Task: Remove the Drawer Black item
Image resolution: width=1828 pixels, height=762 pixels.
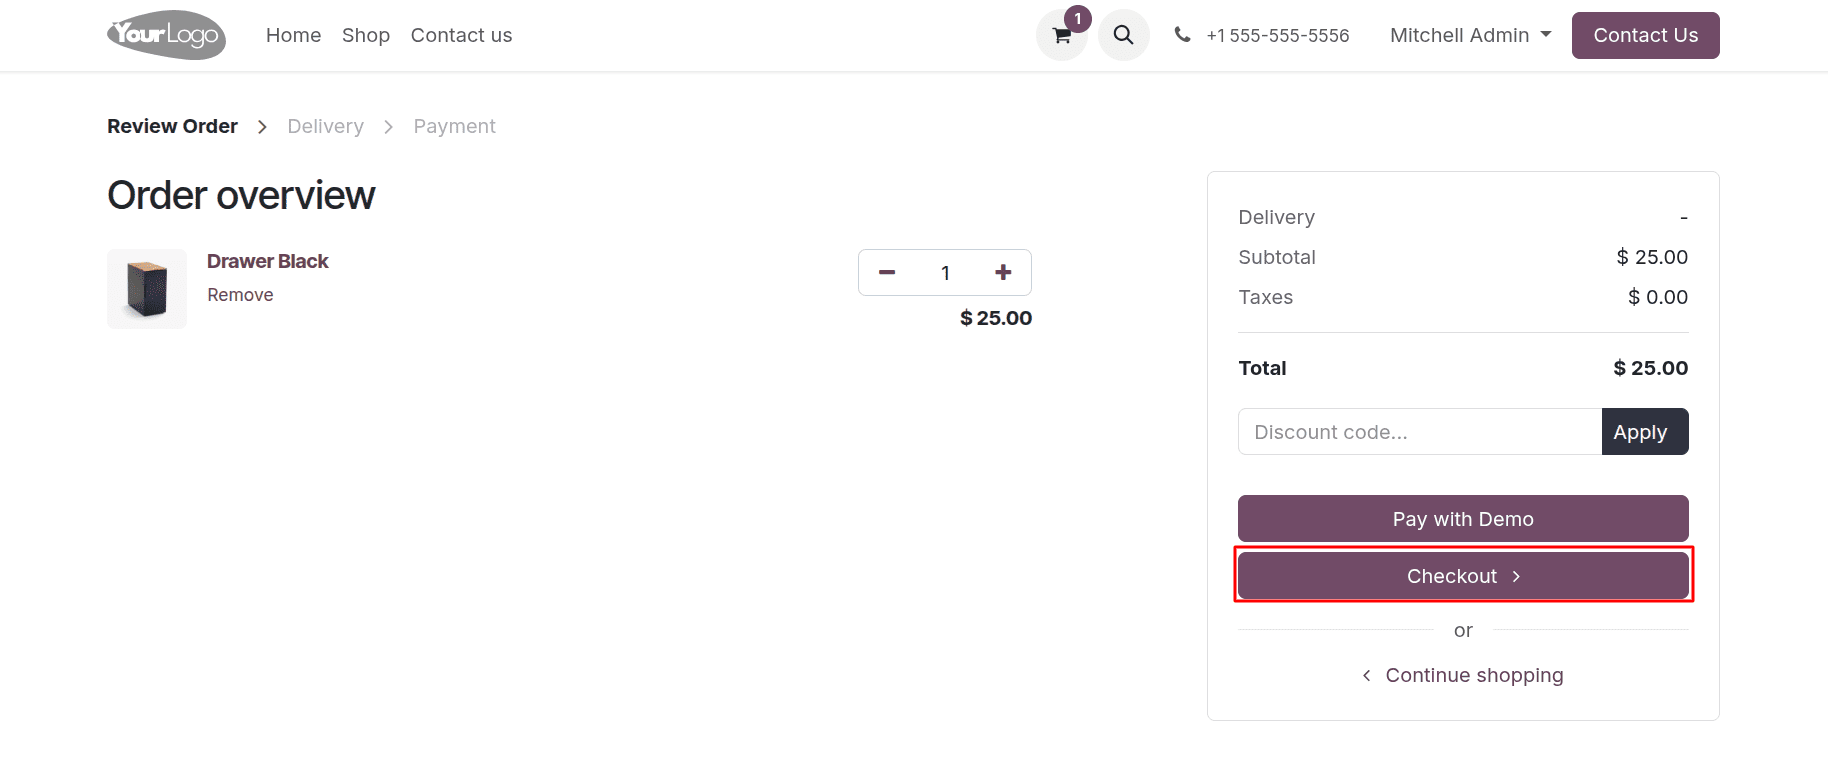Action: point(240,294)
